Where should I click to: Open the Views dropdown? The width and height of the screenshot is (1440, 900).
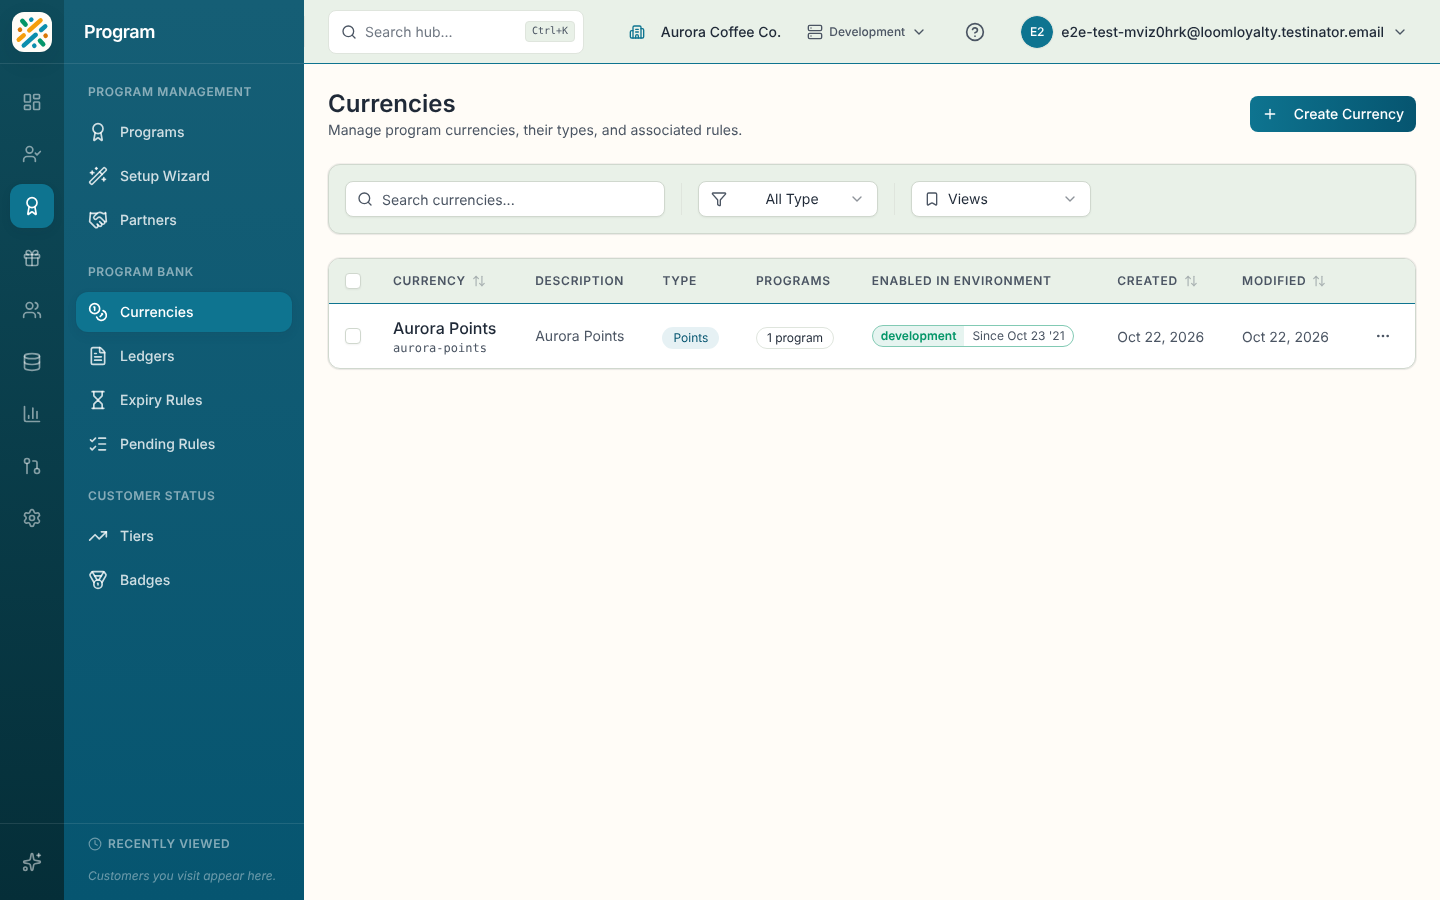[1001, 199]
